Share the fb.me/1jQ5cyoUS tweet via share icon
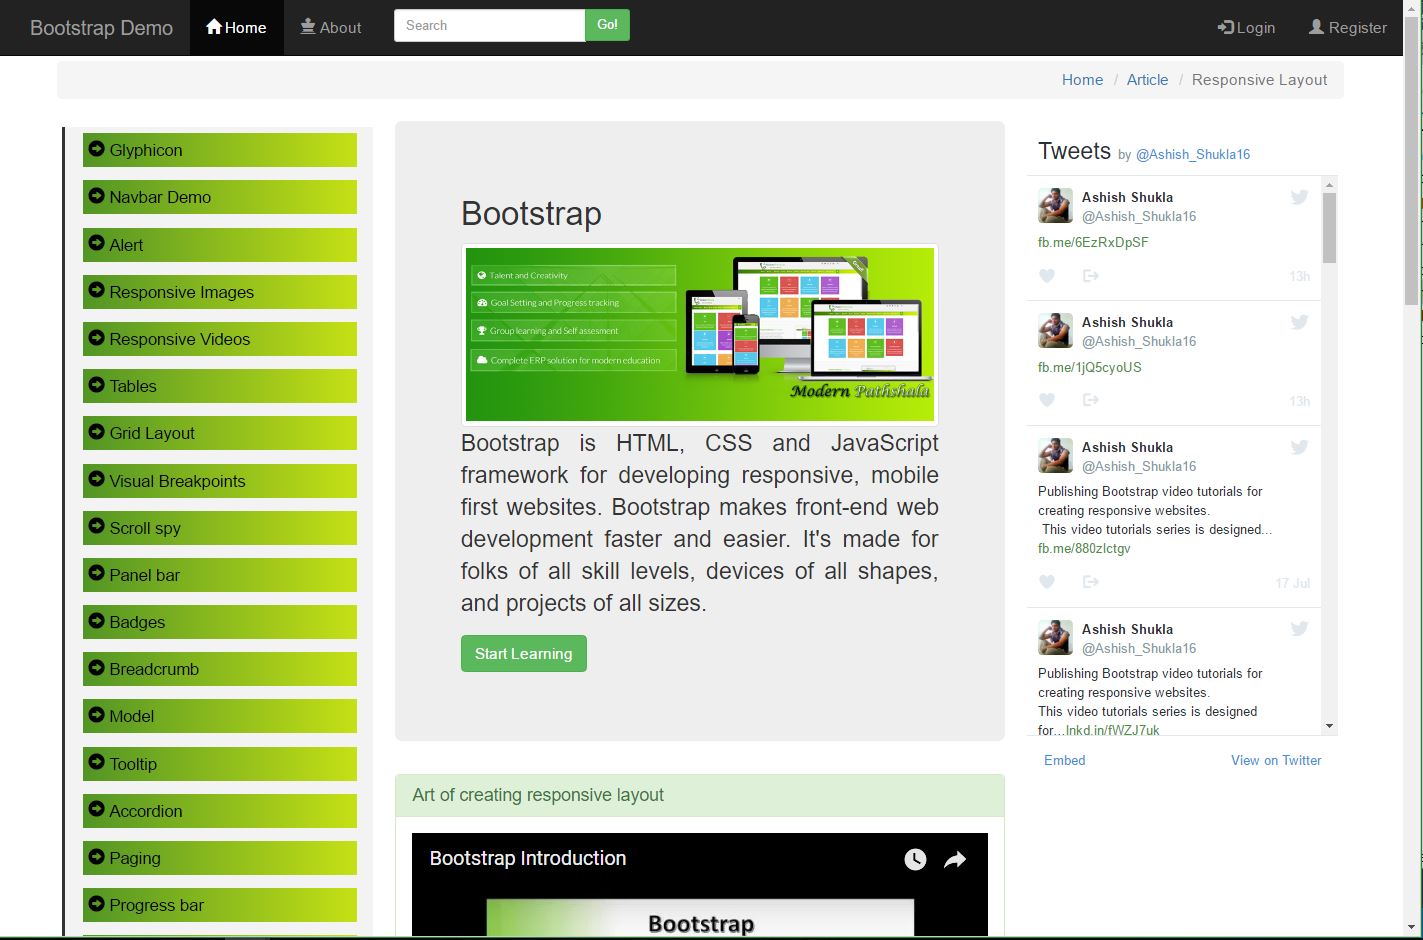 (x=1091, y=400)
